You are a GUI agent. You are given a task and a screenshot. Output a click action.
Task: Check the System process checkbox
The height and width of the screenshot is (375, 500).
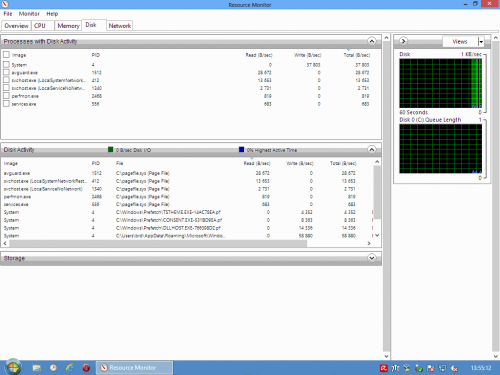[x=6, y=64]
